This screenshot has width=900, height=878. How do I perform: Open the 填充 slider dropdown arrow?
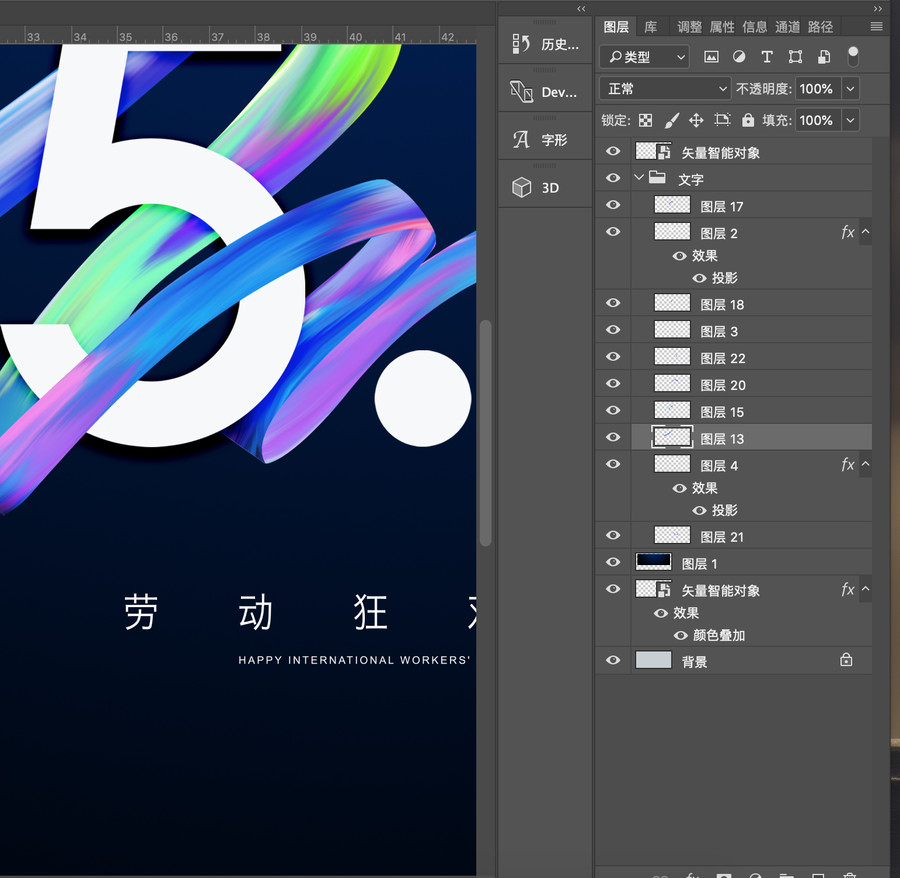(851, 121)
